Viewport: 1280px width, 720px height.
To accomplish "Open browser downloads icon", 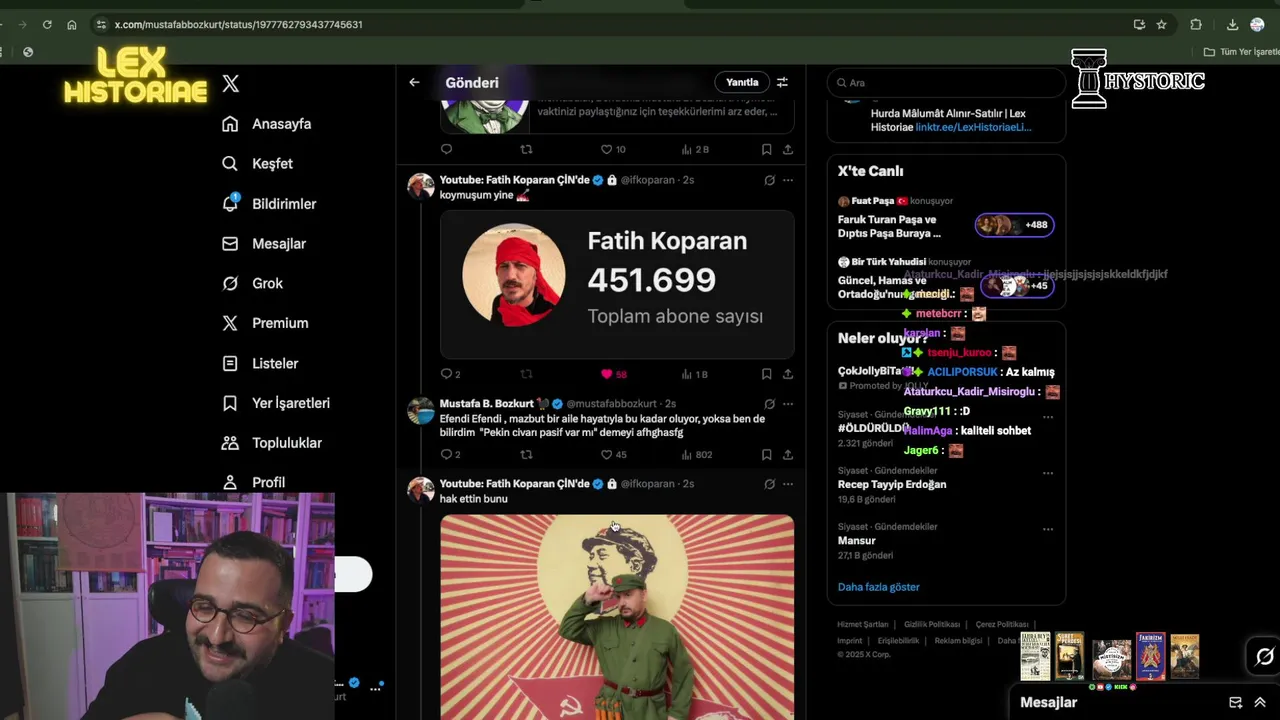I will [x=1232, y=24].
